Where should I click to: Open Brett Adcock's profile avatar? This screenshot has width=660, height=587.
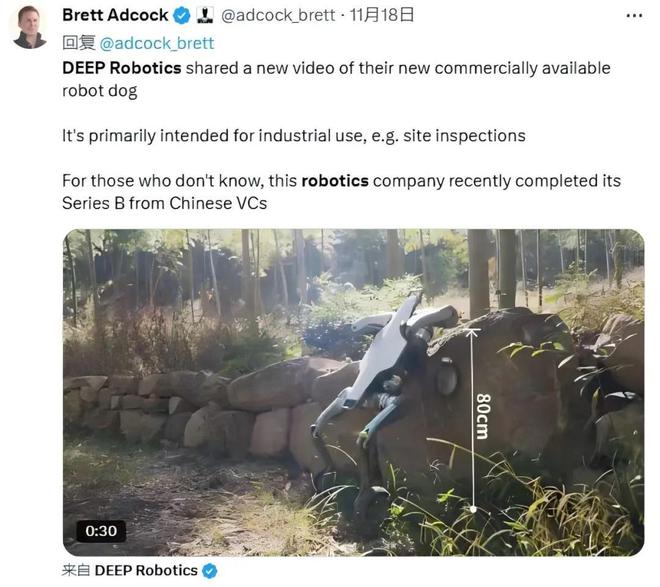click(29, 28)
